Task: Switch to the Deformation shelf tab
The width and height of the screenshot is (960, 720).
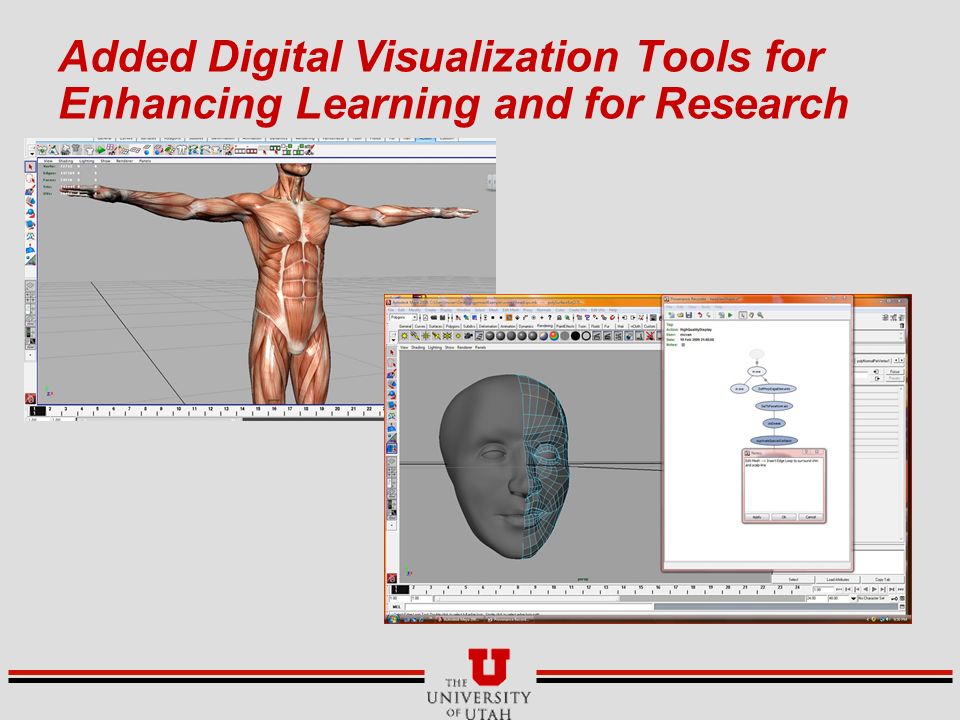Action: [488, 326]
